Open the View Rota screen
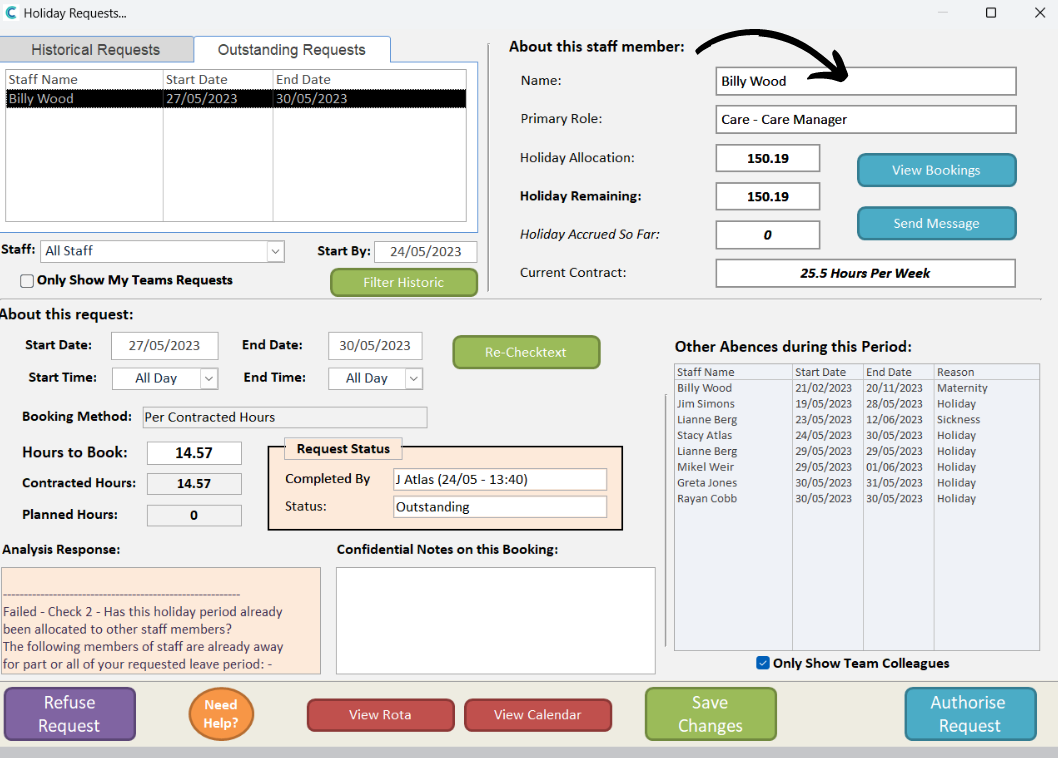 point(380,715)
